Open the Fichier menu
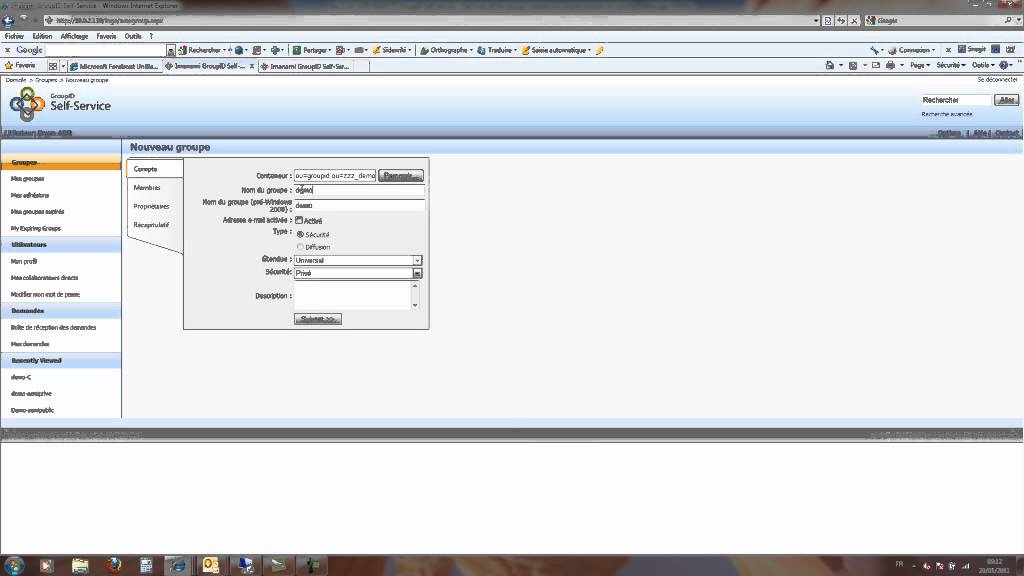The image size is (1024, 576). pos(14,36)
